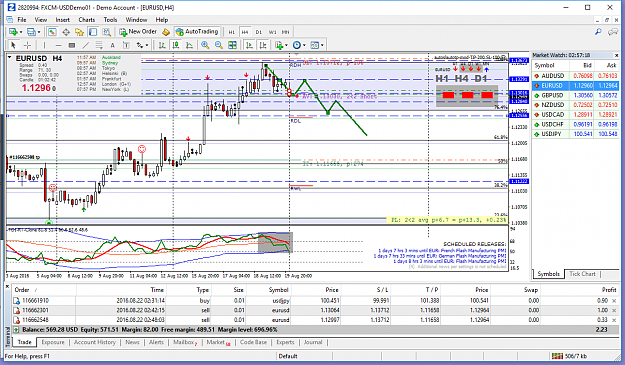Image resolution: width=625 pixels, height=365 pixels.
Task: Switch to the Journal tab
Action: click(x=313, y=342)
